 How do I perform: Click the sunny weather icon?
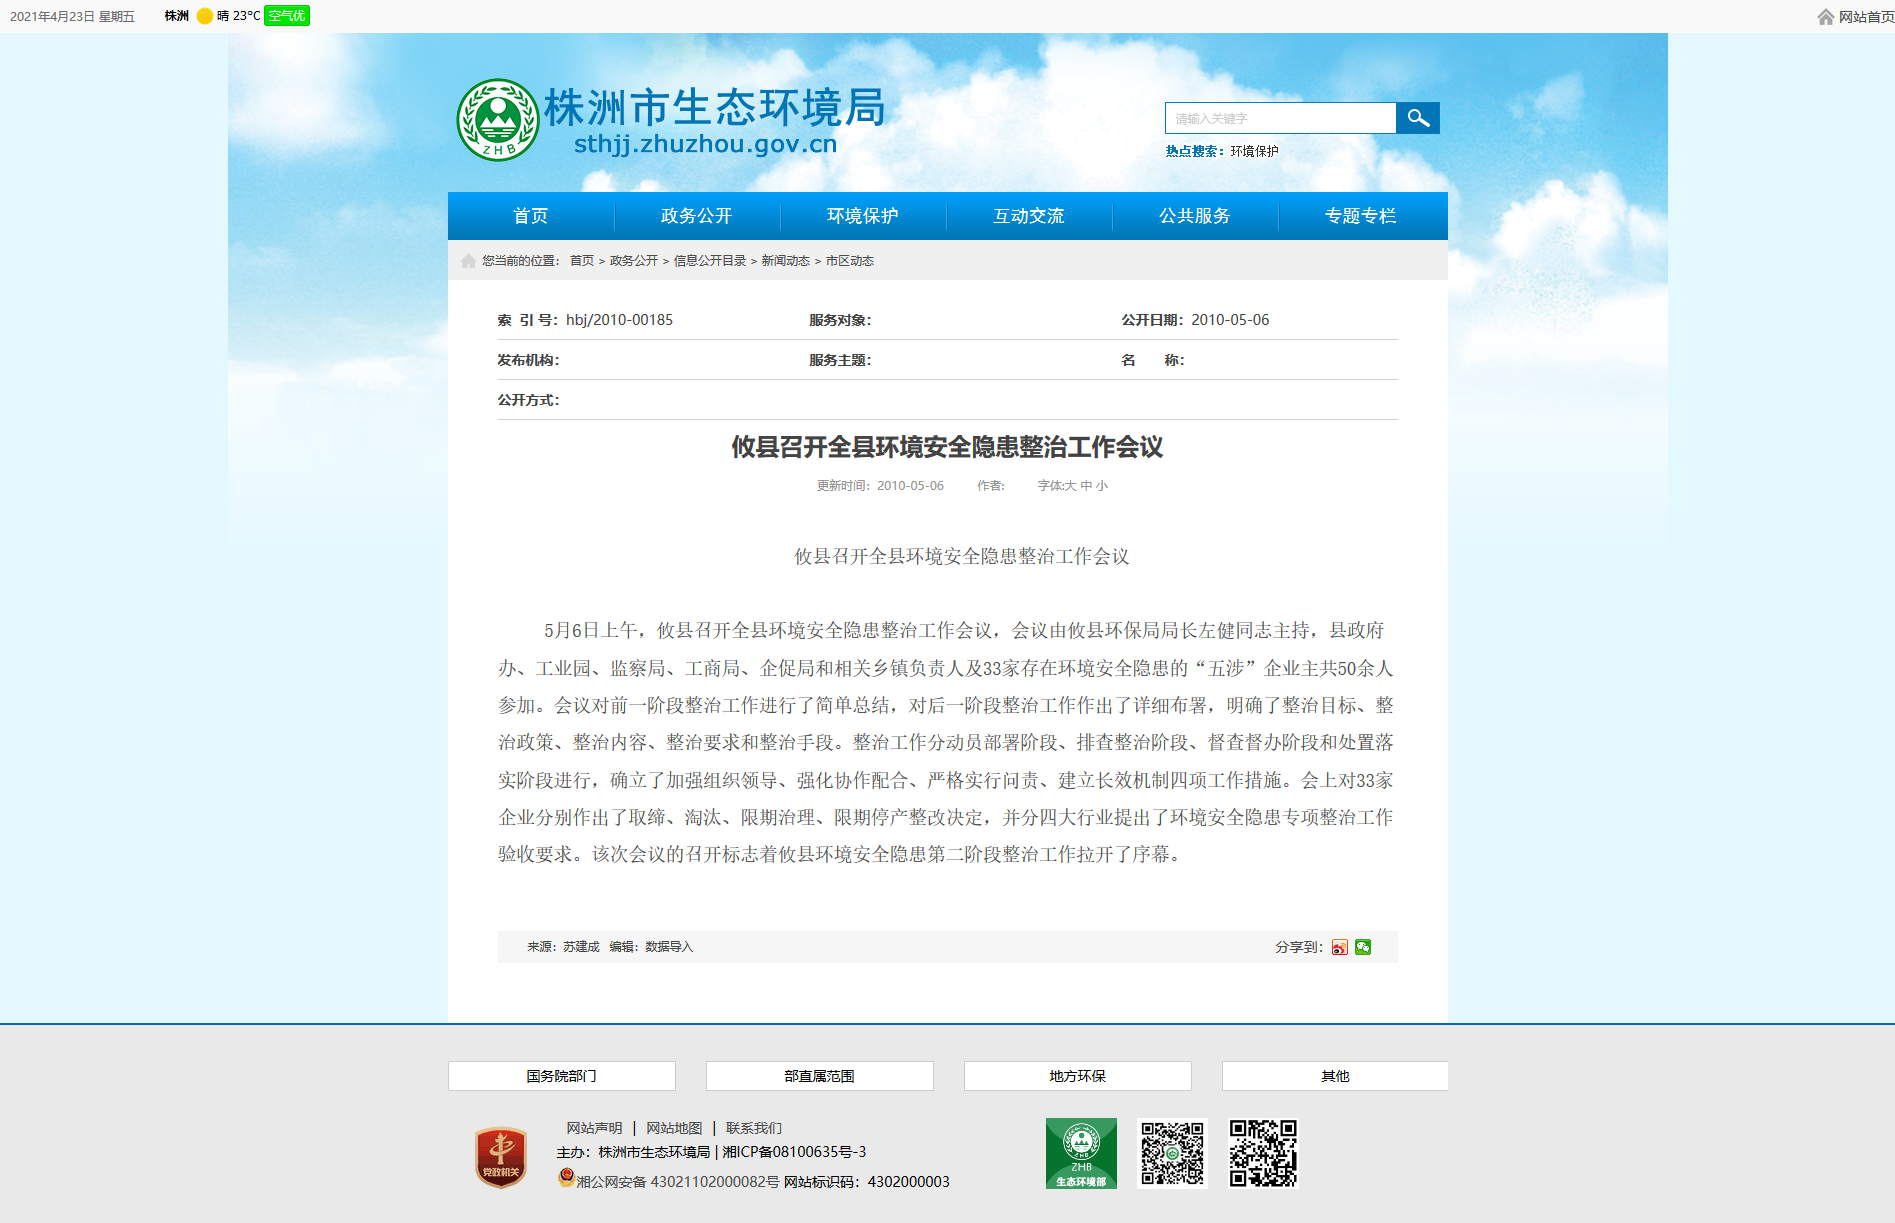tap(205, 16)
